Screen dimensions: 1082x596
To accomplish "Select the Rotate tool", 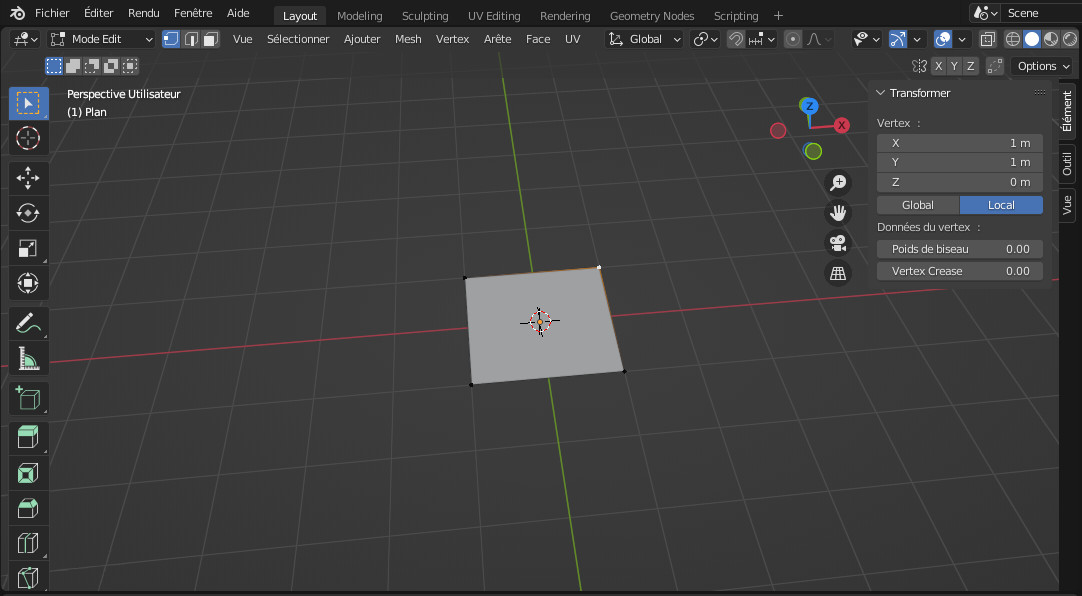I will click(28, 213).
